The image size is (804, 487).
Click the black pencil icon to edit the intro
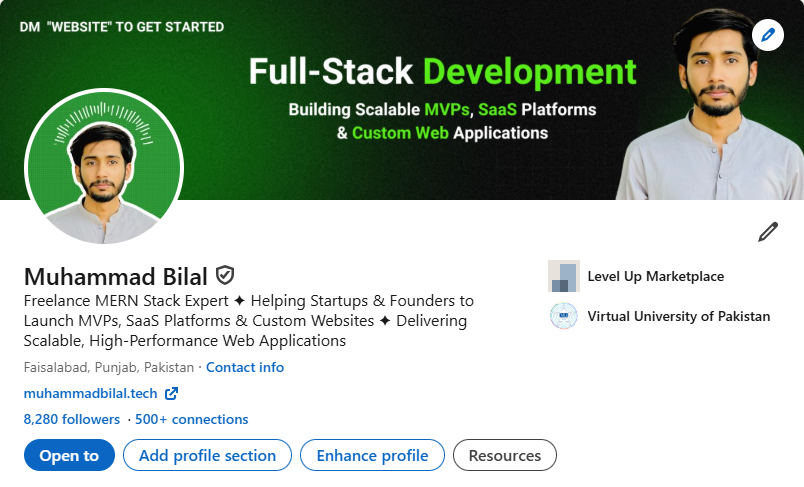click(768, 232)
